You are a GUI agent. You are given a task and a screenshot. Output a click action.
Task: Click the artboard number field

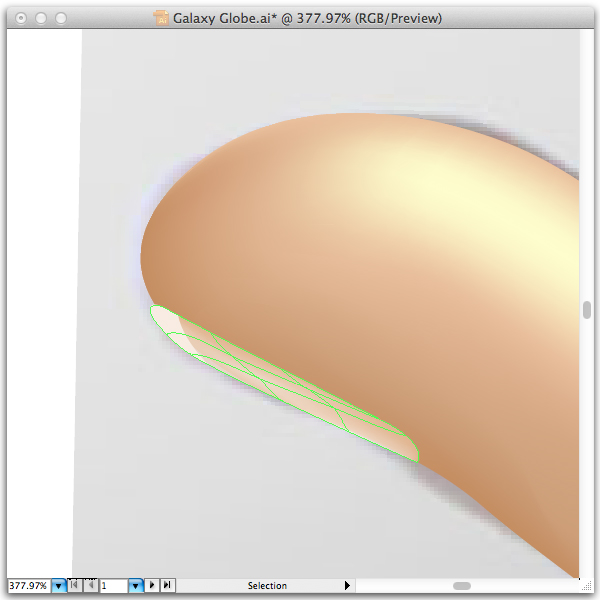click(114, 585)
